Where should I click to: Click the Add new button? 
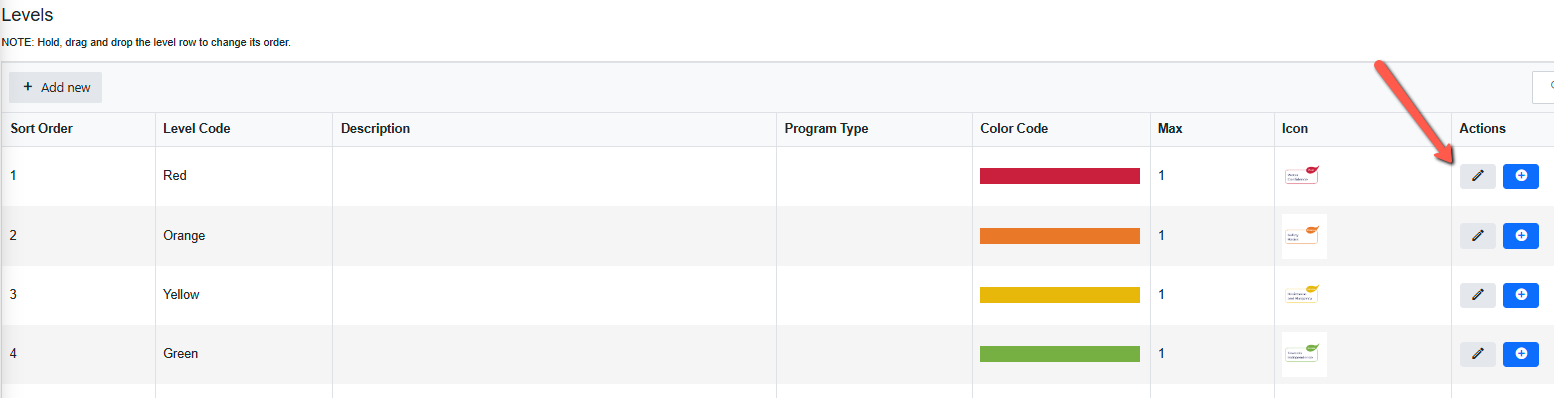pos(56,87)
